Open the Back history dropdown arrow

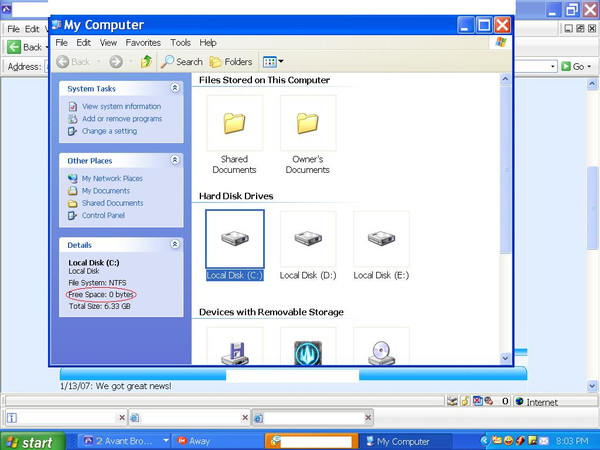coord(98,62)
